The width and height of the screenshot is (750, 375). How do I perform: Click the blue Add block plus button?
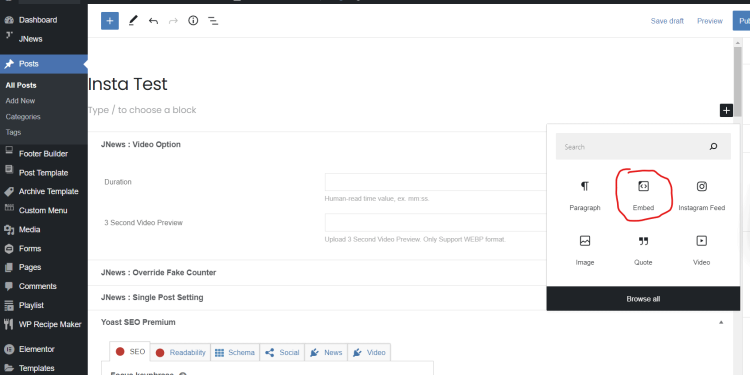tap(110, 21)
